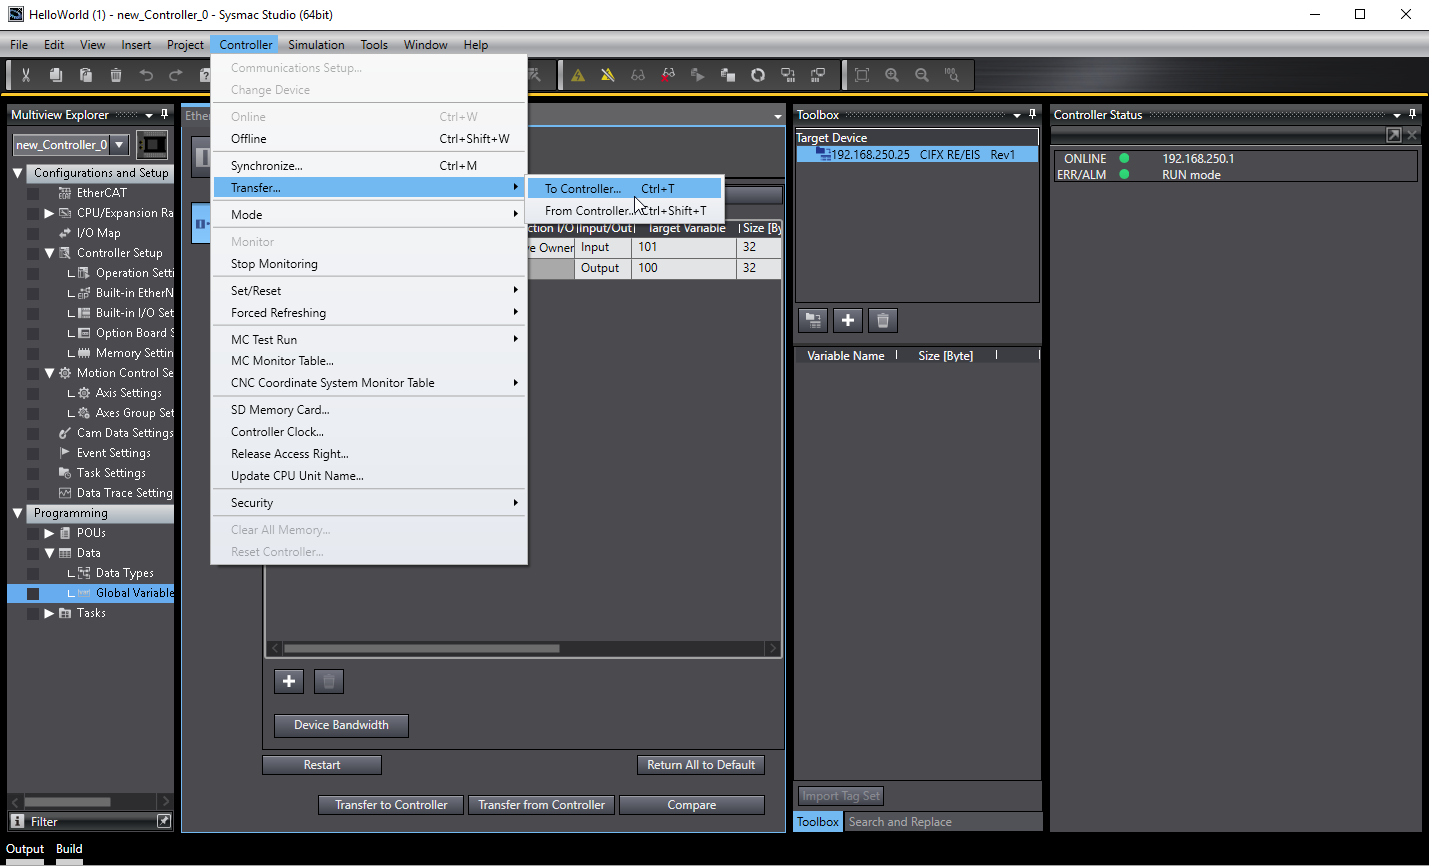Click the plus icon above Device Bandwidth
The width and height of the screenshot is (1429, 866).
289,681
